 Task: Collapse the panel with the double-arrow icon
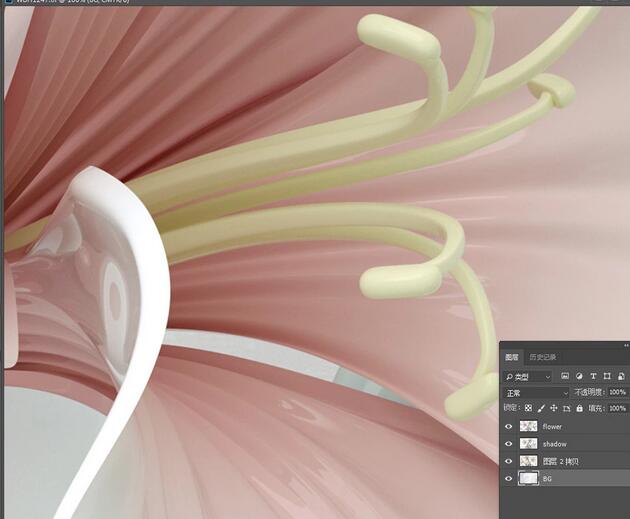coord(625,346)
